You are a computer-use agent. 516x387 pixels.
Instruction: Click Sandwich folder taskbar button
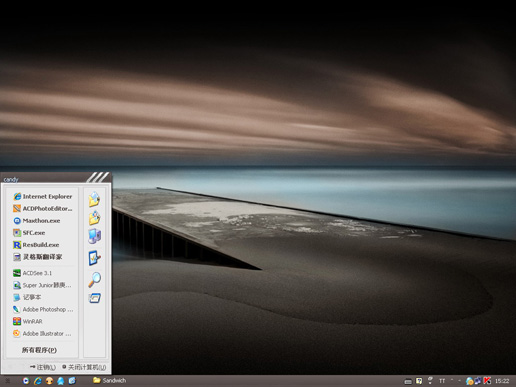(109, 380)
